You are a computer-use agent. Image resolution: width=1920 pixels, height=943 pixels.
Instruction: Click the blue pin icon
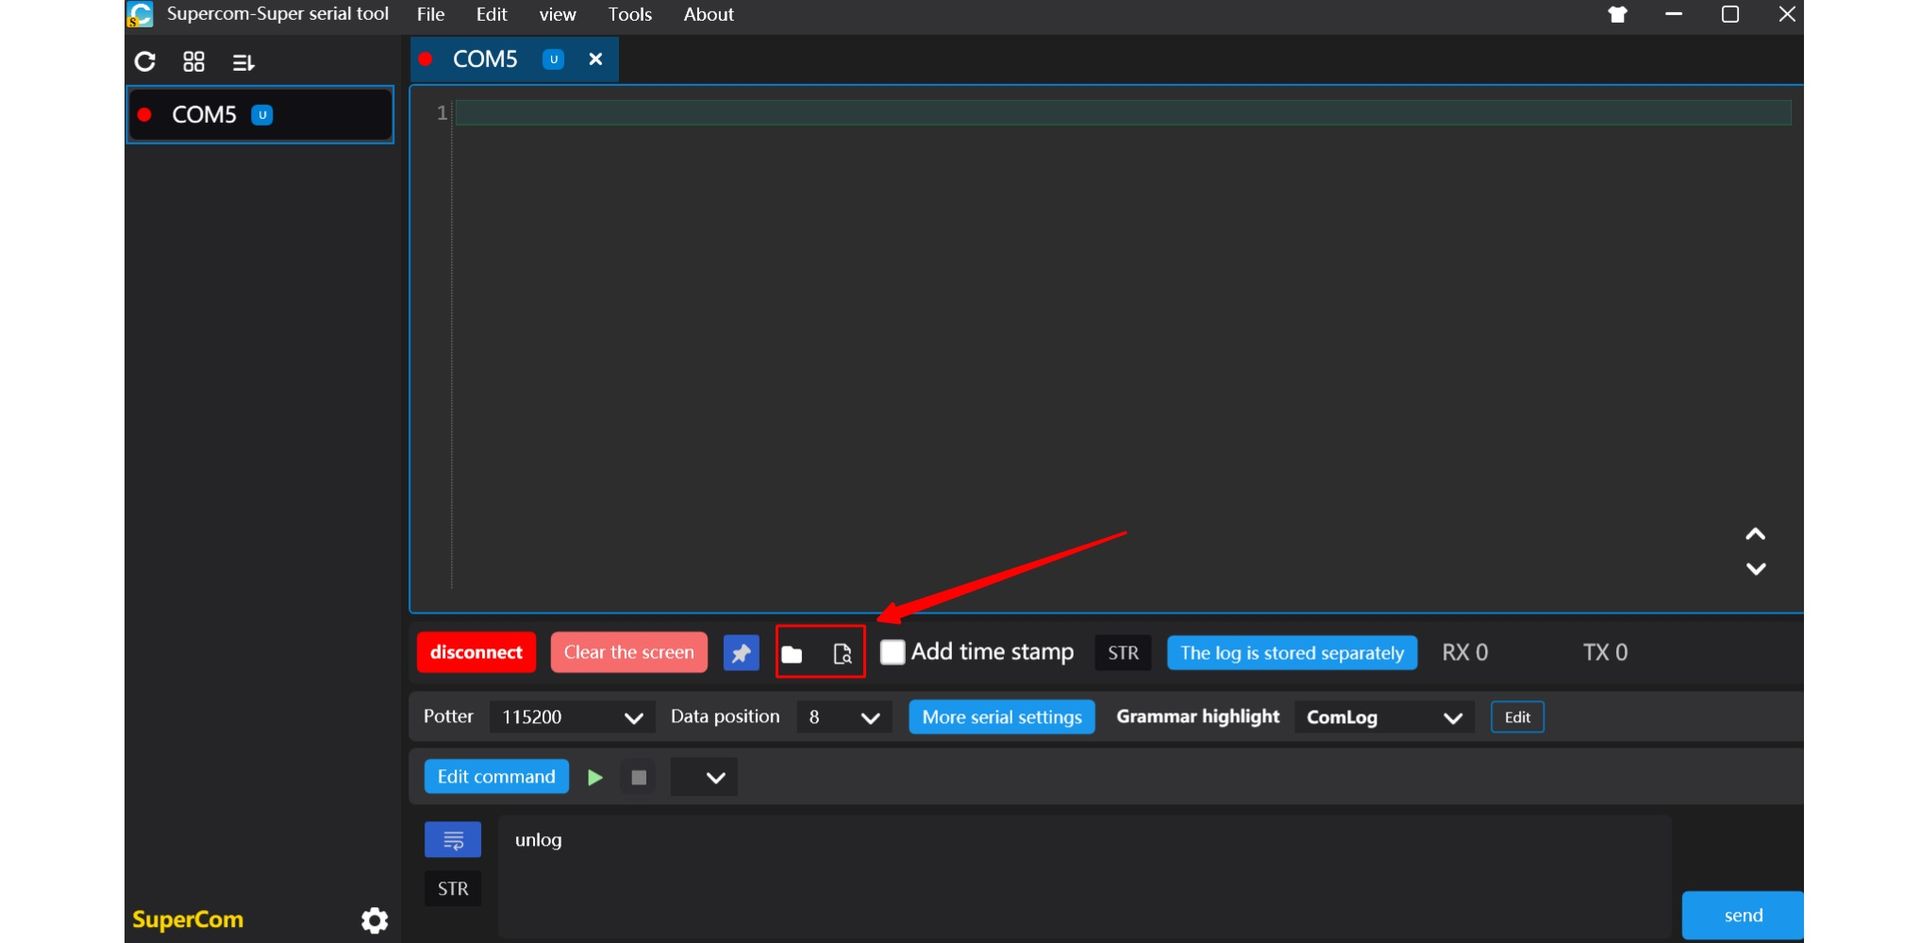click(741, 653)
